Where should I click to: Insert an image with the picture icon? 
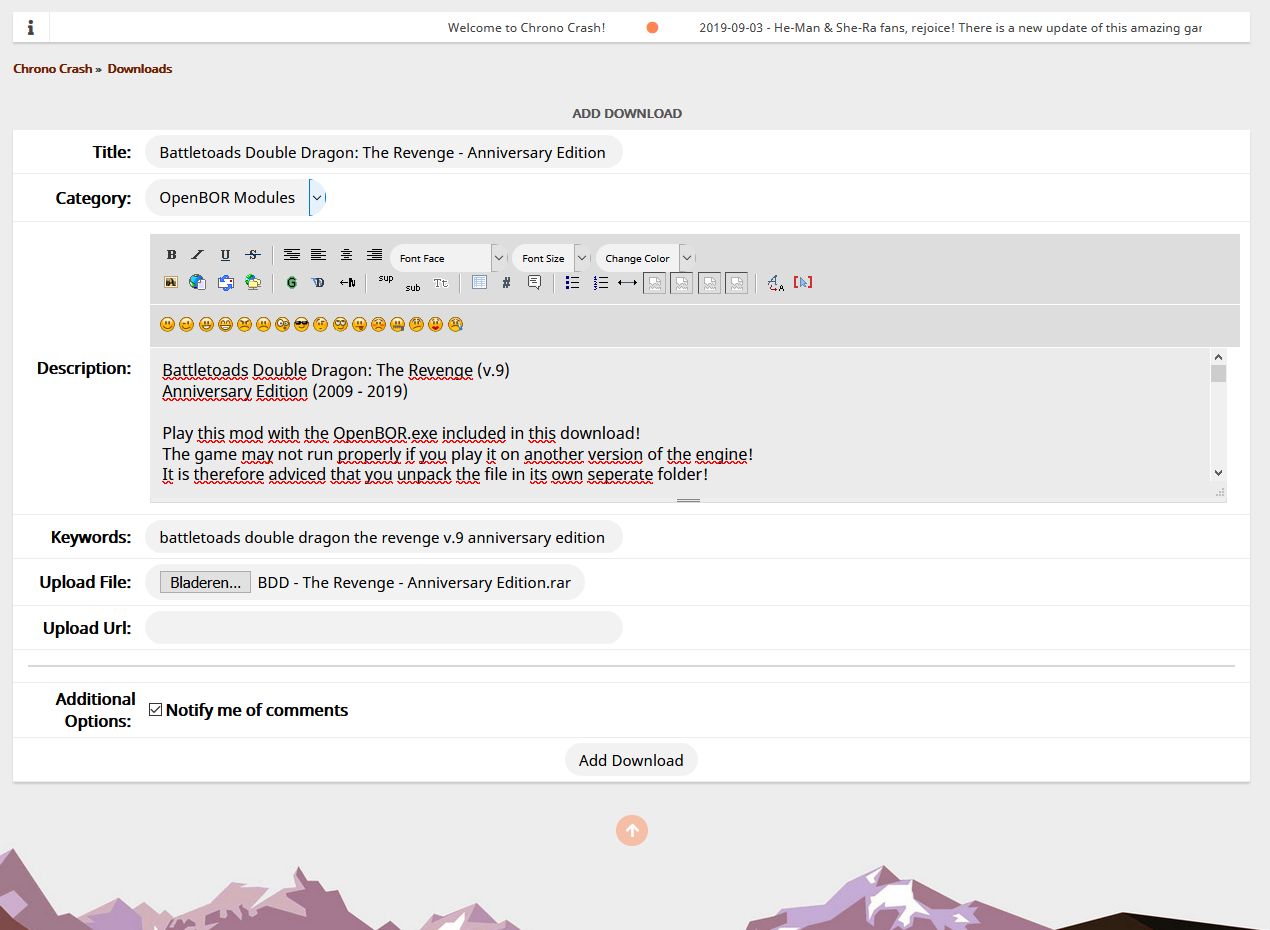(171, 282)
